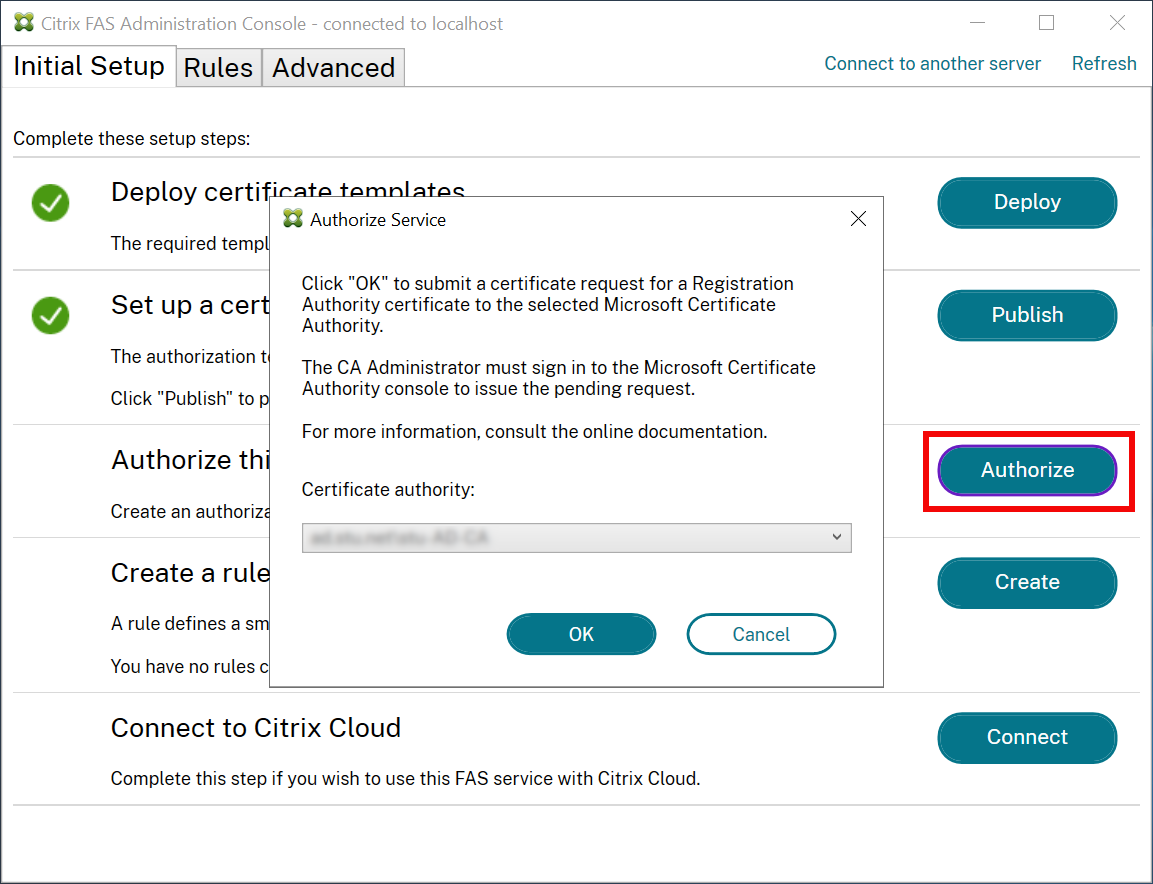Screen dimensions: 1153x884
Task: Expand the Certificate authority dropdown
Action: click(x=837, y=538)
